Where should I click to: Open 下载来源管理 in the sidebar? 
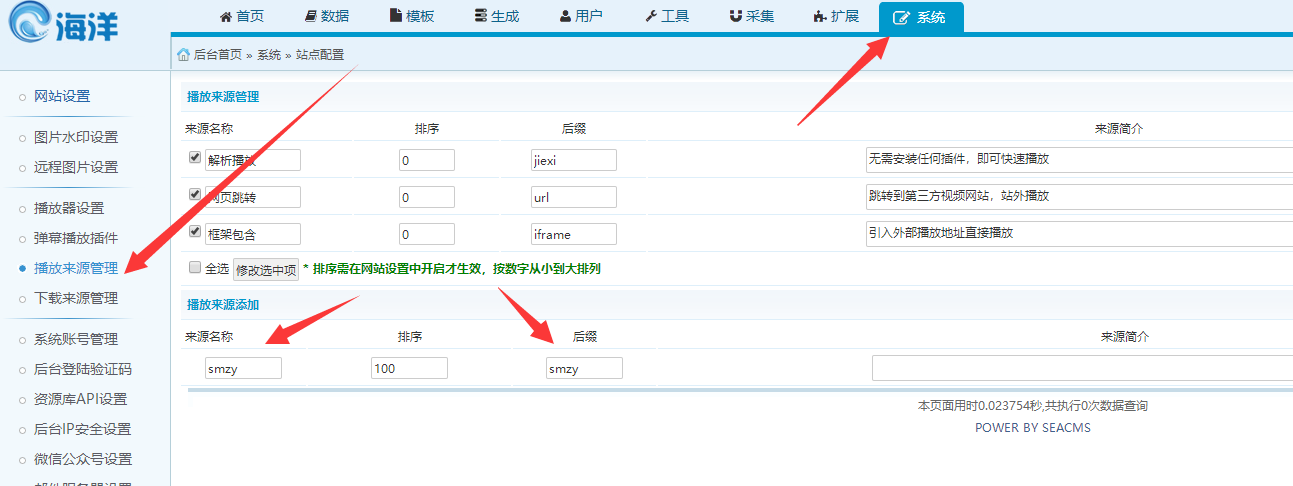click(75, 298)
